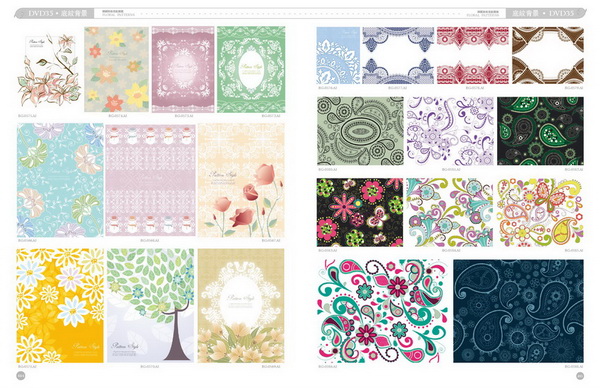Click the page number circle at bottom left

pyautogui.click(x=21, y=376)
